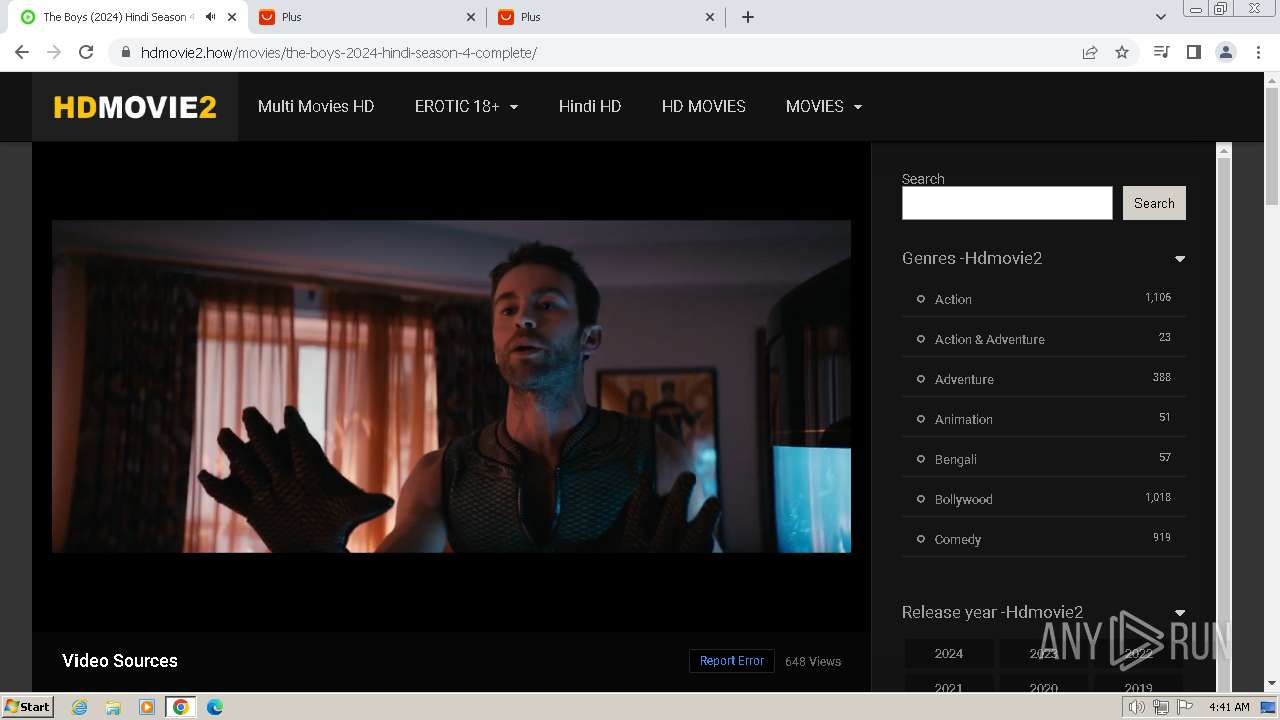Open the system tray volume icon
The width and height of the screenshot is (1280, 720).
[1137, 707]
